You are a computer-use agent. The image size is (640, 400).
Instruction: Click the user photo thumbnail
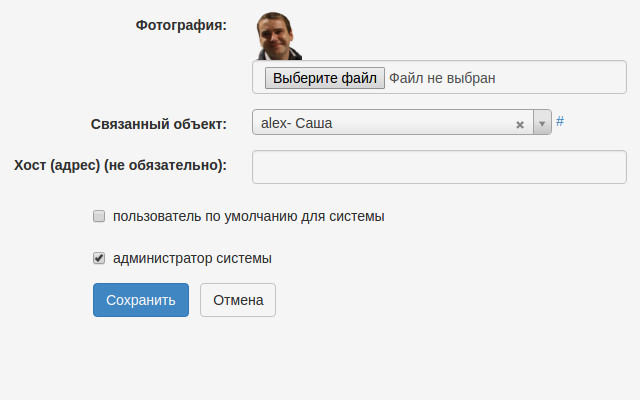[278, 35]
